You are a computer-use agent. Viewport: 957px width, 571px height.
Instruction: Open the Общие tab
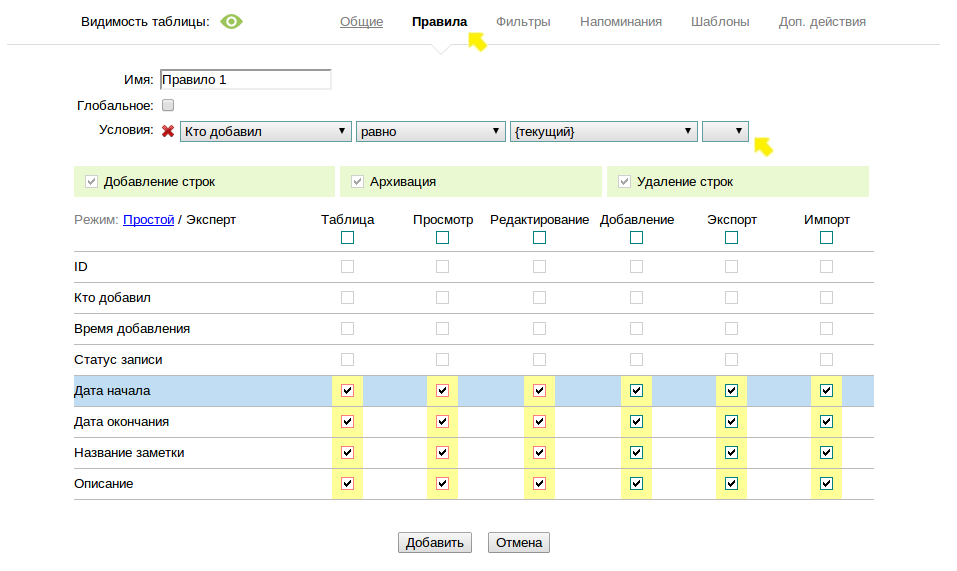(x=361, y=21)
